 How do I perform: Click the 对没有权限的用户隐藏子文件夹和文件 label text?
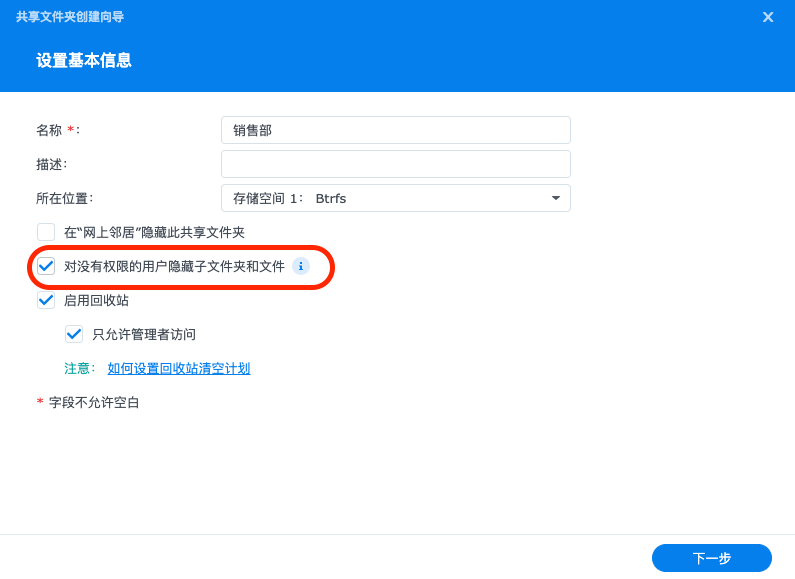pos(174,266)
